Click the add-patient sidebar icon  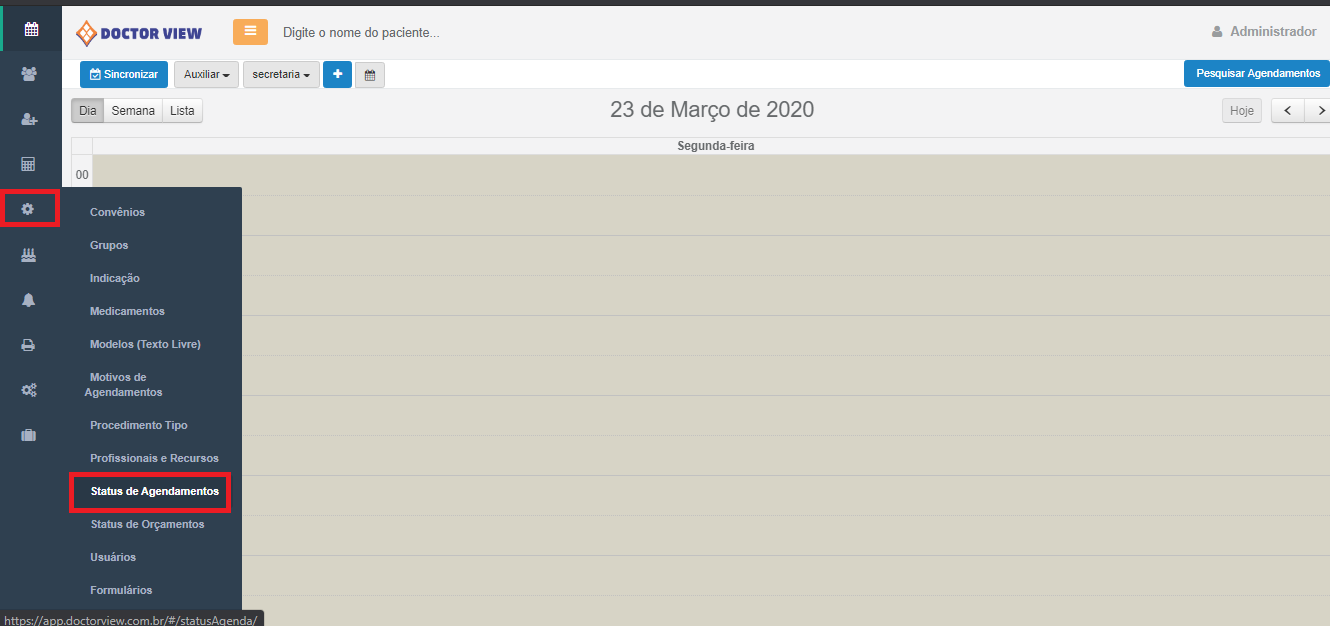click(29, 119)
